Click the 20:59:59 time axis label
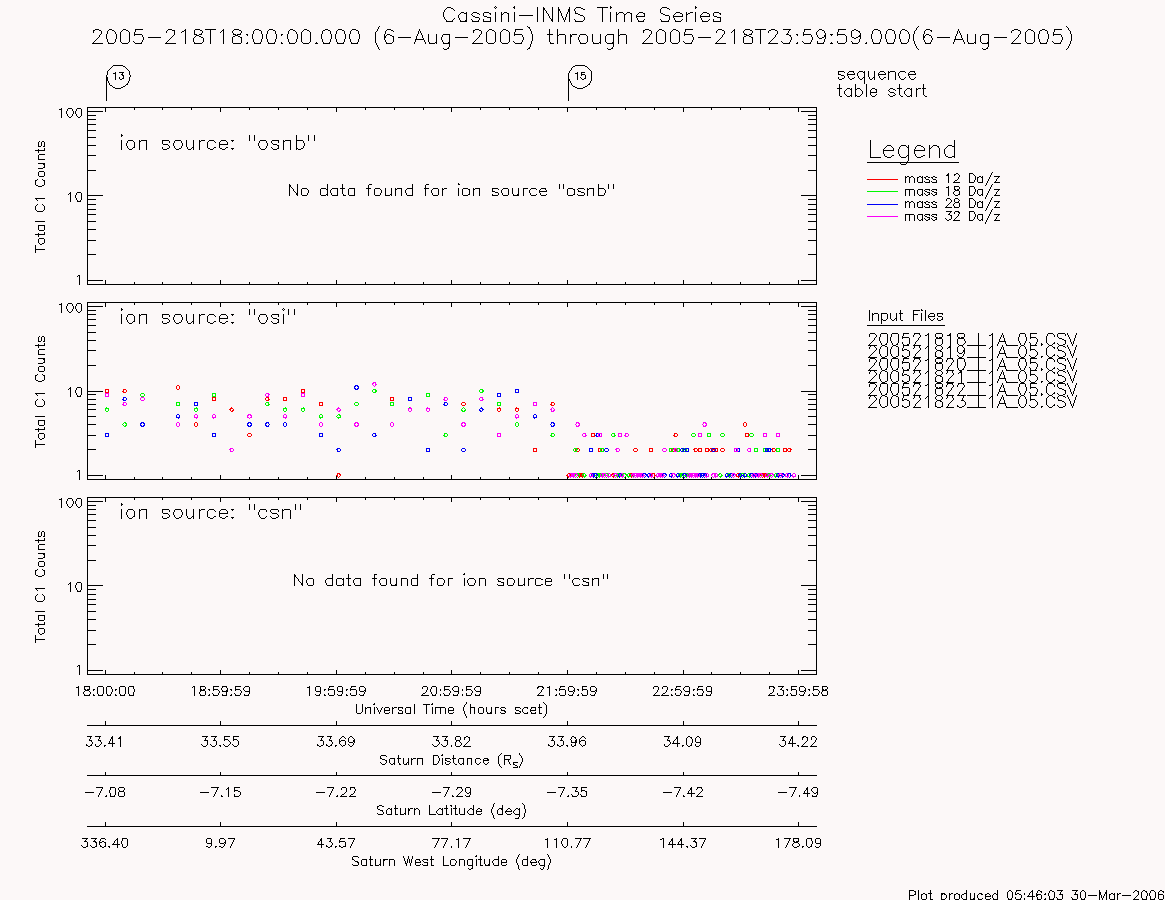 [451, 691]
